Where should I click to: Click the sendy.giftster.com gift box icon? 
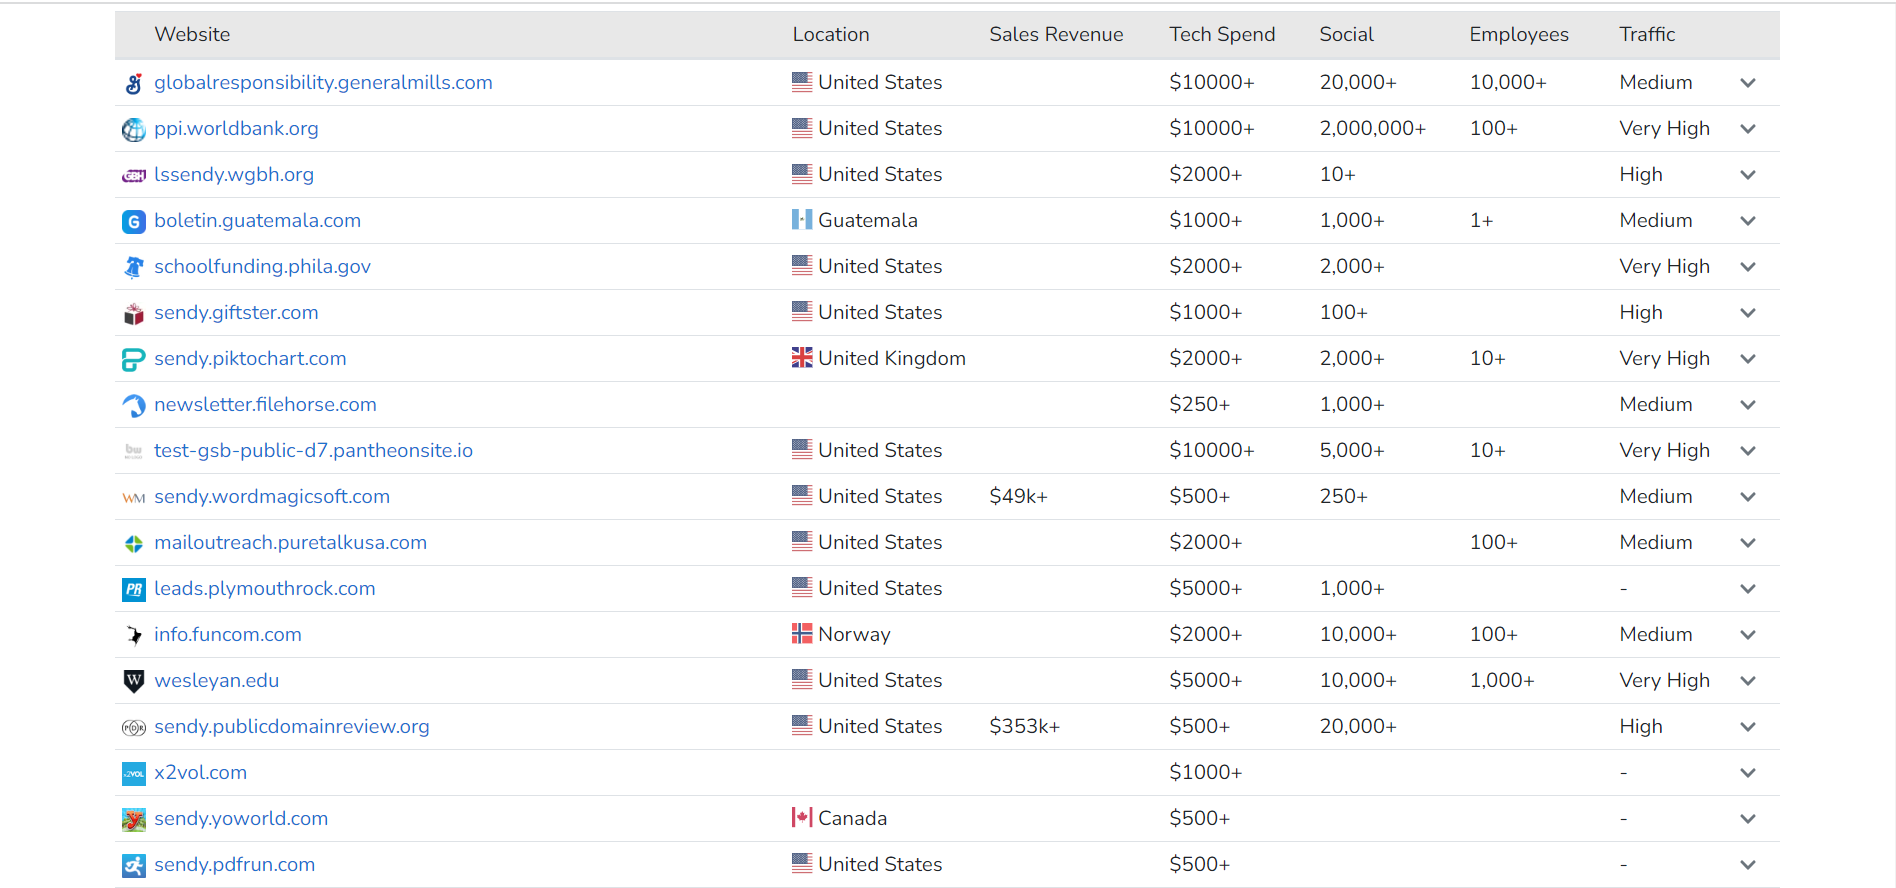133,313
